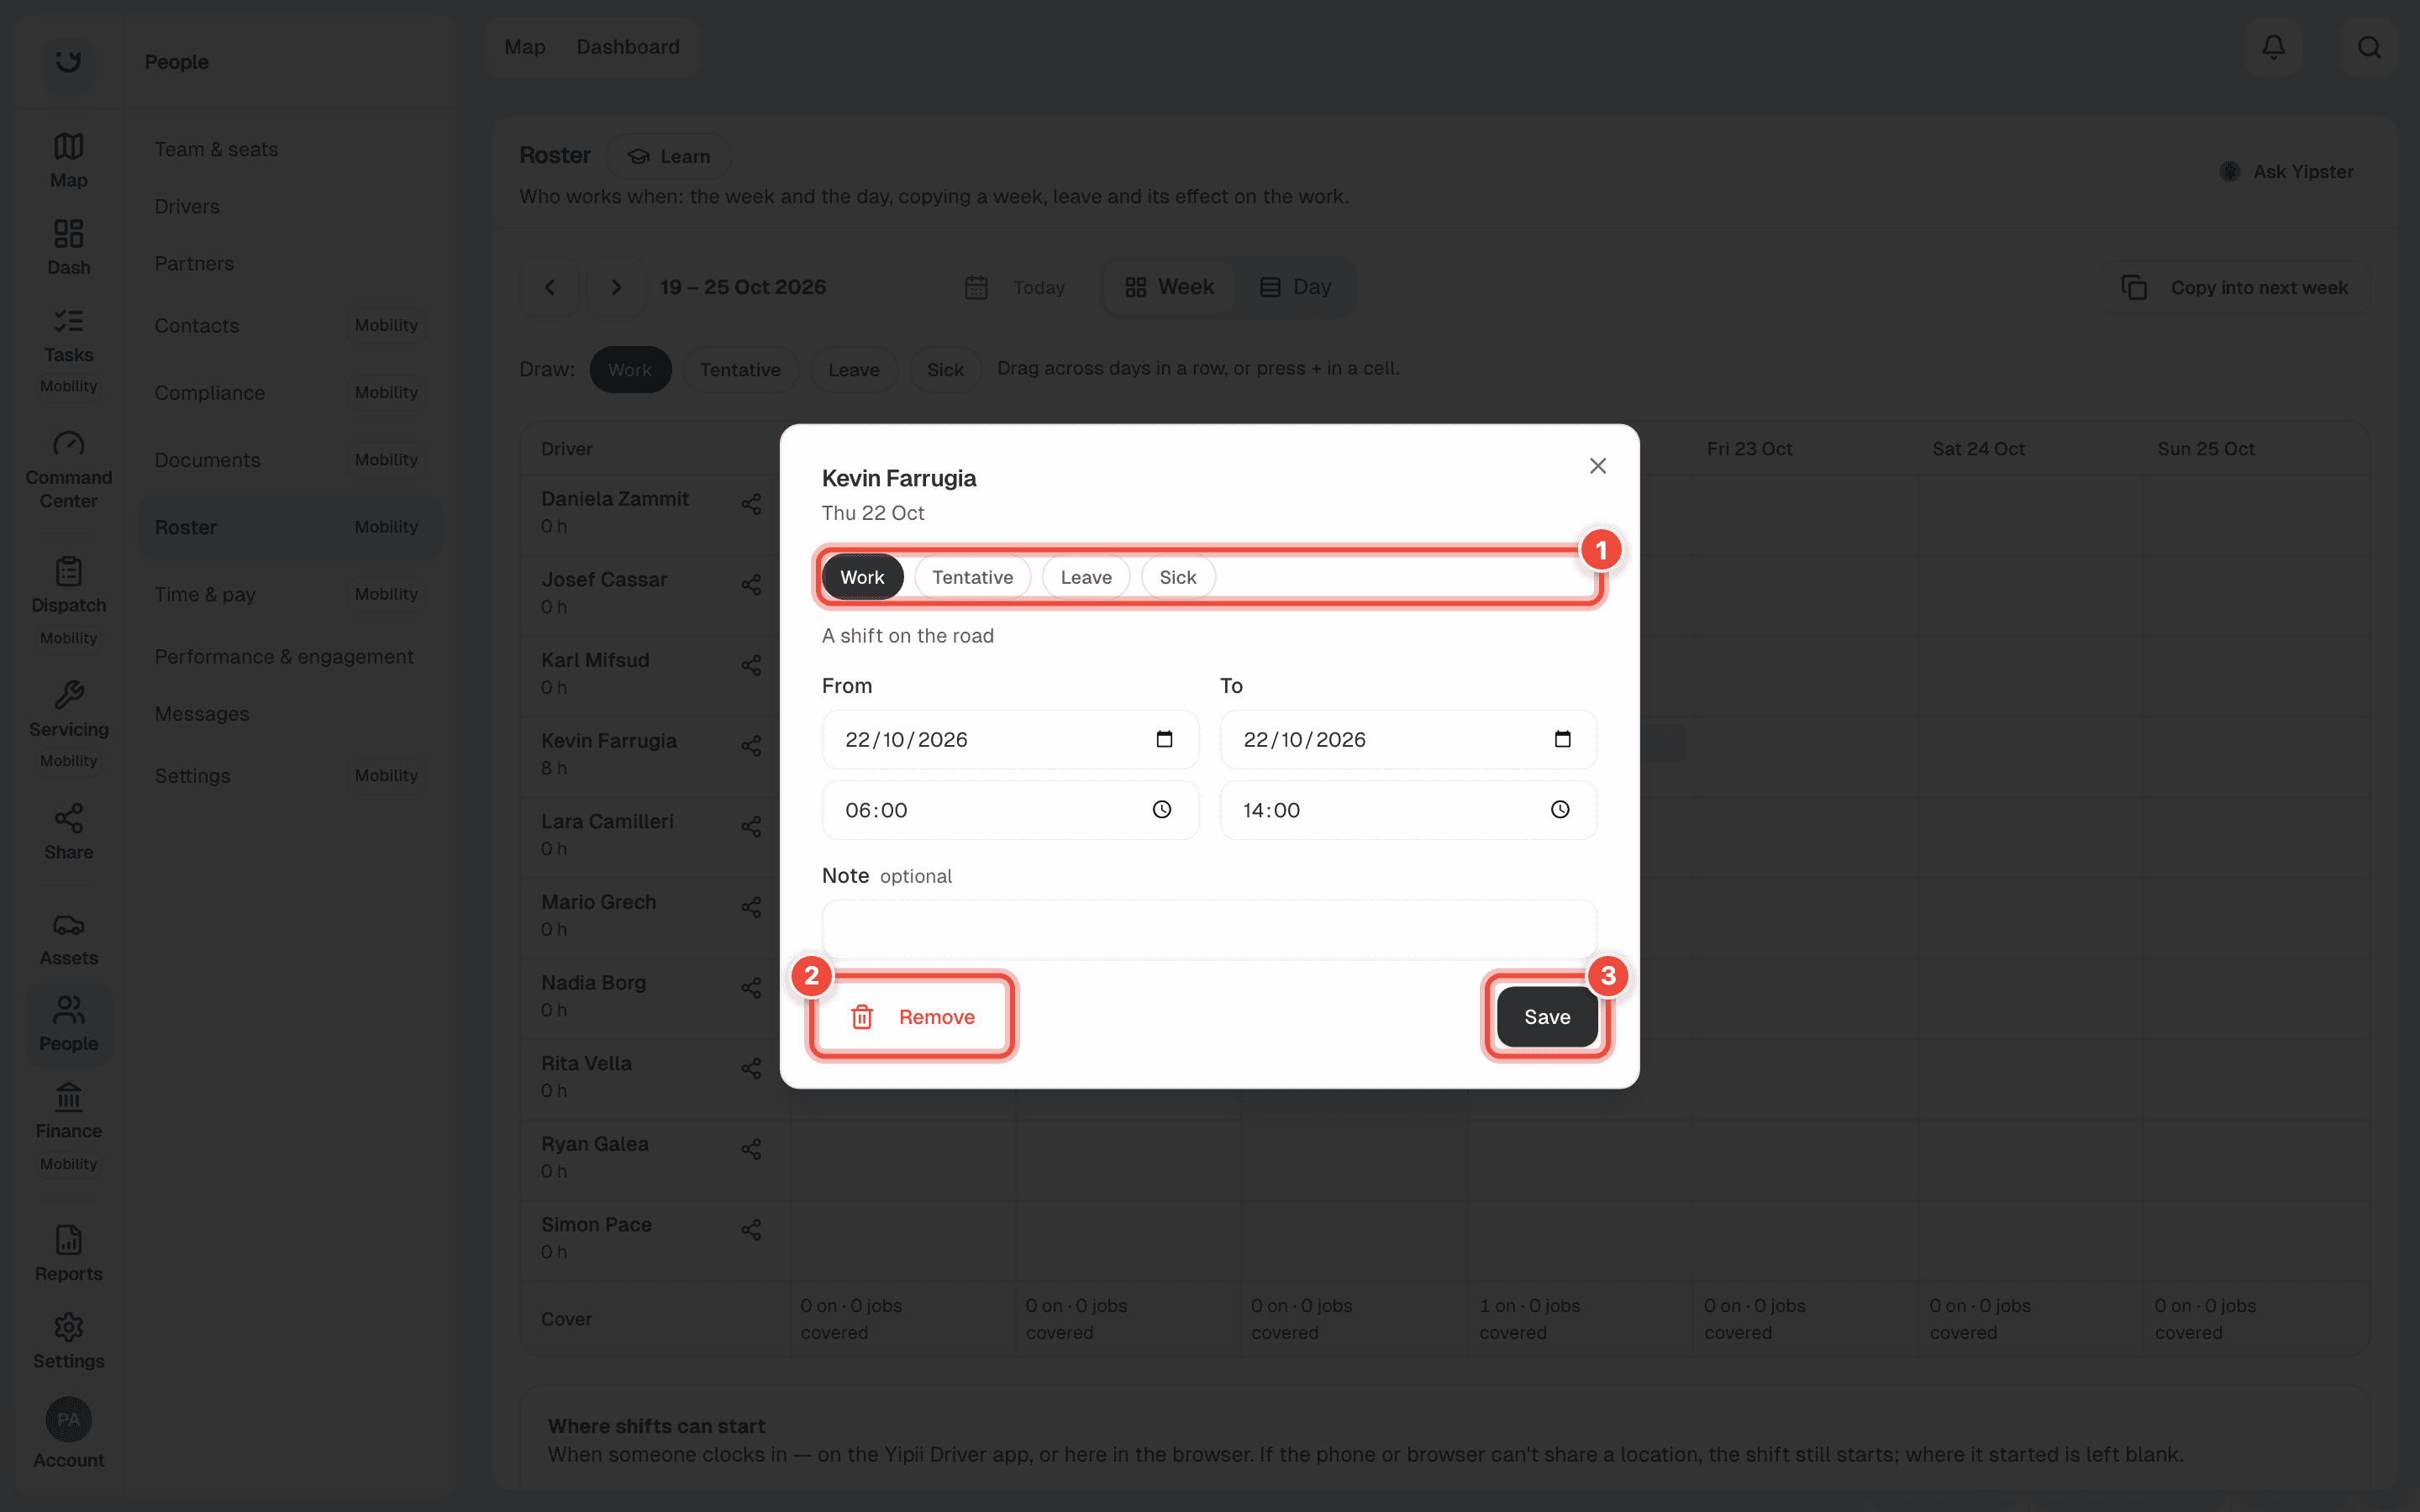
Task: Click the Save button
Action: 1547,1017
